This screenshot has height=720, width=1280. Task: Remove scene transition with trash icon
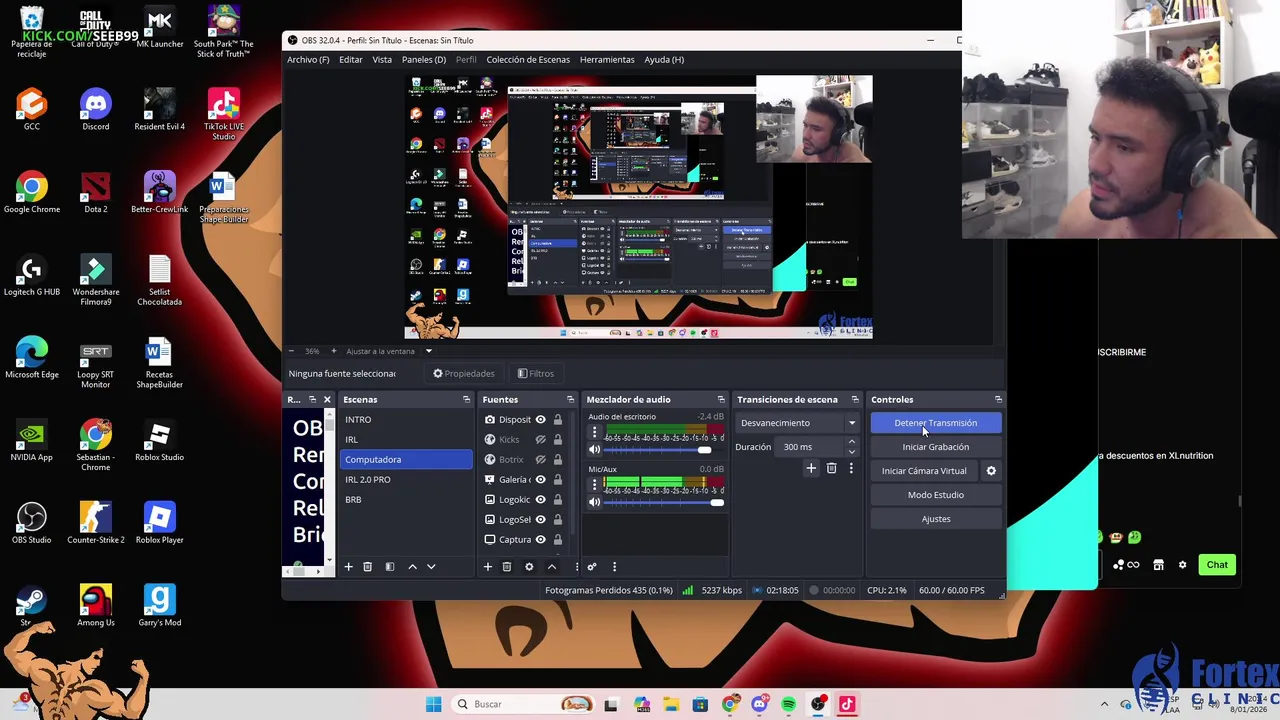[831, 468]
